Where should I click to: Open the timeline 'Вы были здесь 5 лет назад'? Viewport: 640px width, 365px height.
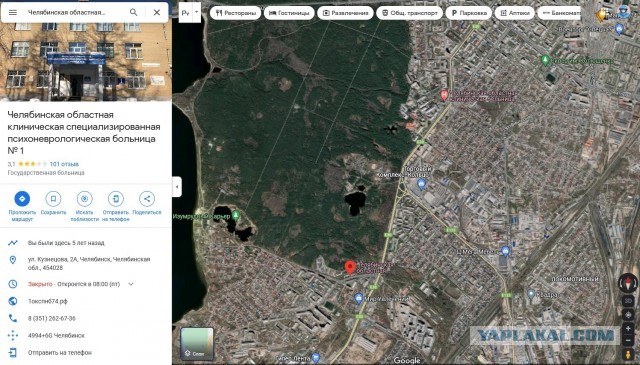[66, 243]
